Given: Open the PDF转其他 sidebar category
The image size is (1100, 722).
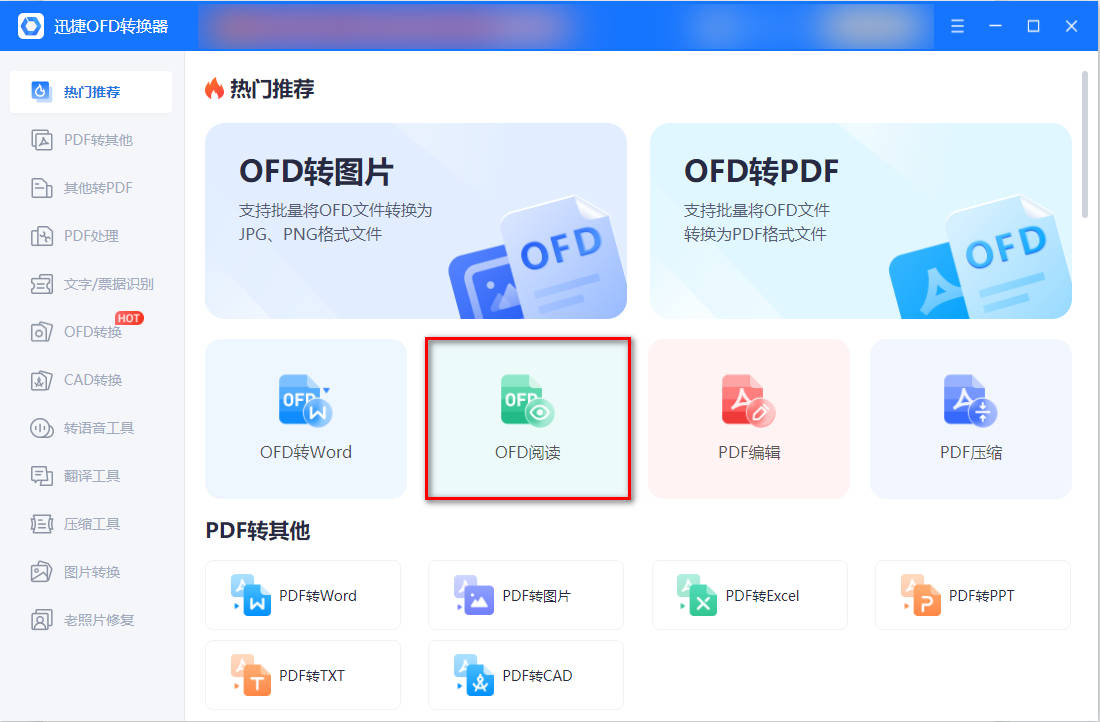Looking at the screenshot, I should [91, 140].
